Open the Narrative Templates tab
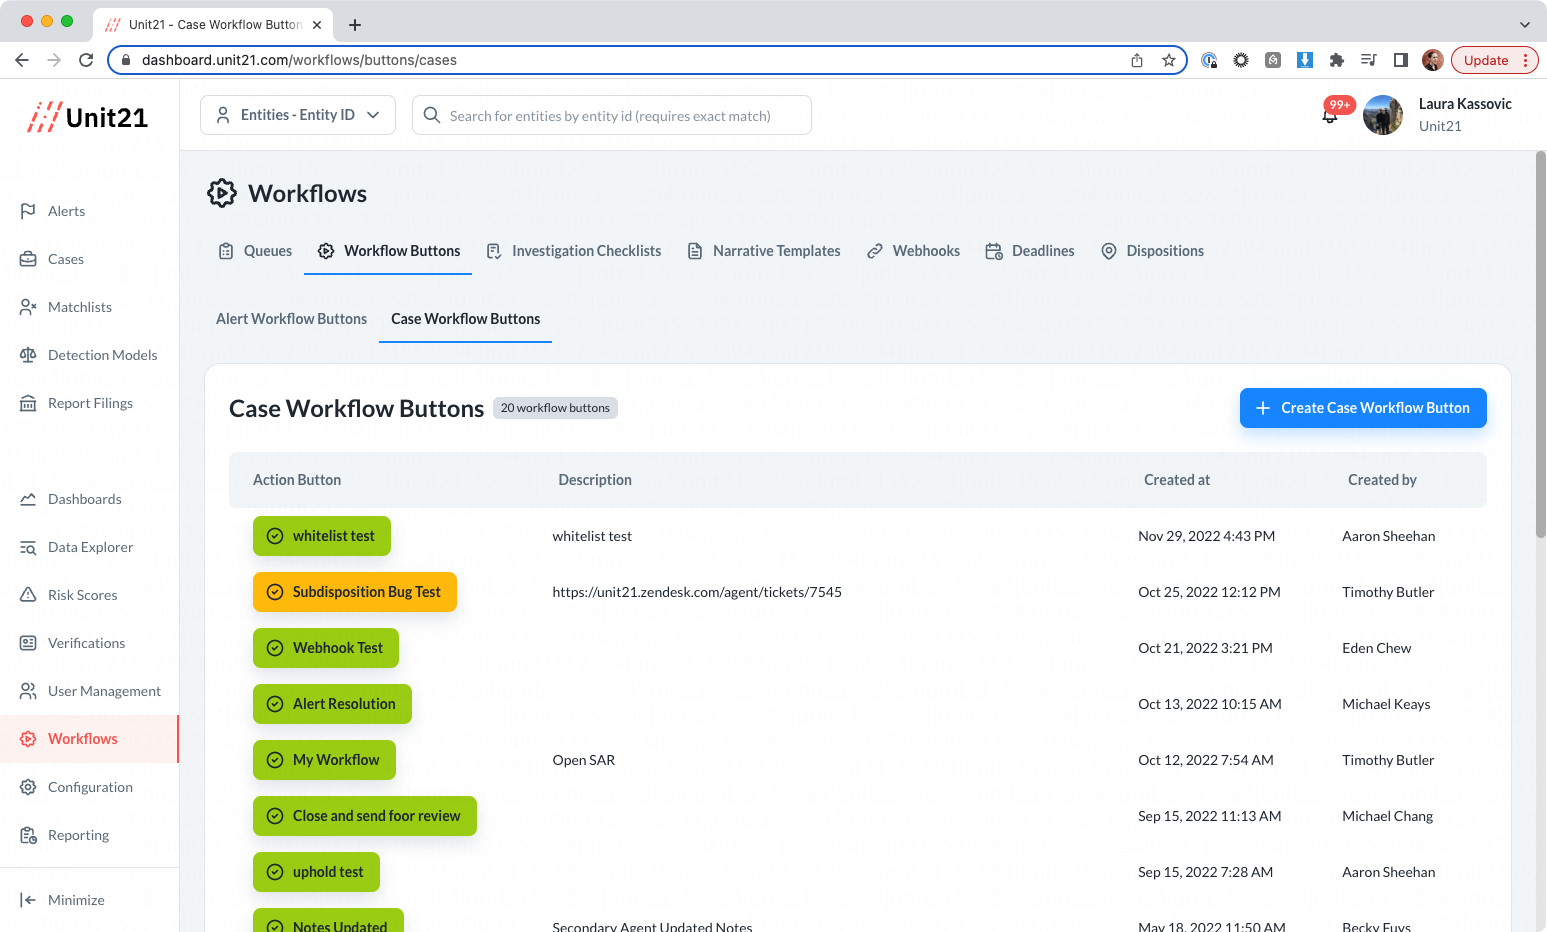Viewport: 1547px width, 932px height. tap(764, 251)
